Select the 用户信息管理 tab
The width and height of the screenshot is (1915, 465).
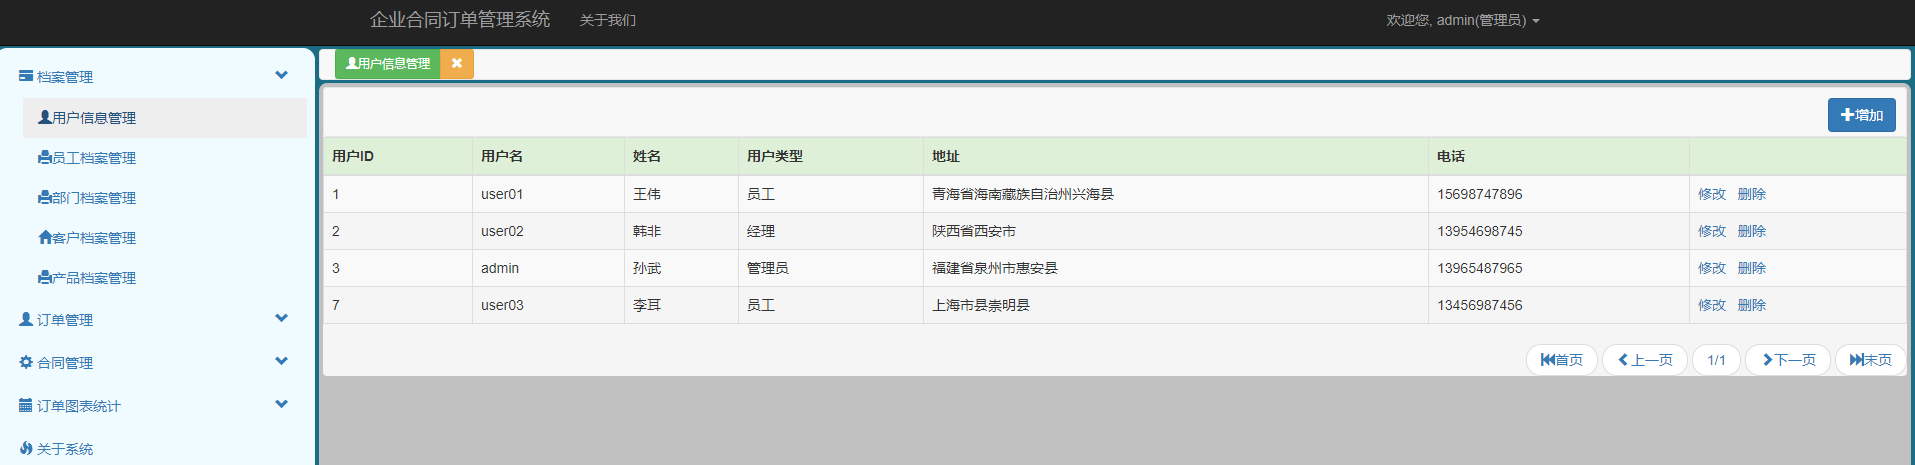click(388, 63)
